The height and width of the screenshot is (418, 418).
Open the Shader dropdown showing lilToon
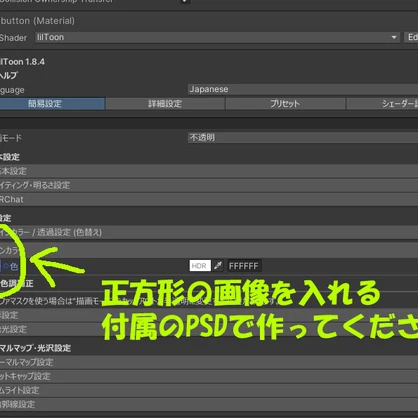coord(217,37)
